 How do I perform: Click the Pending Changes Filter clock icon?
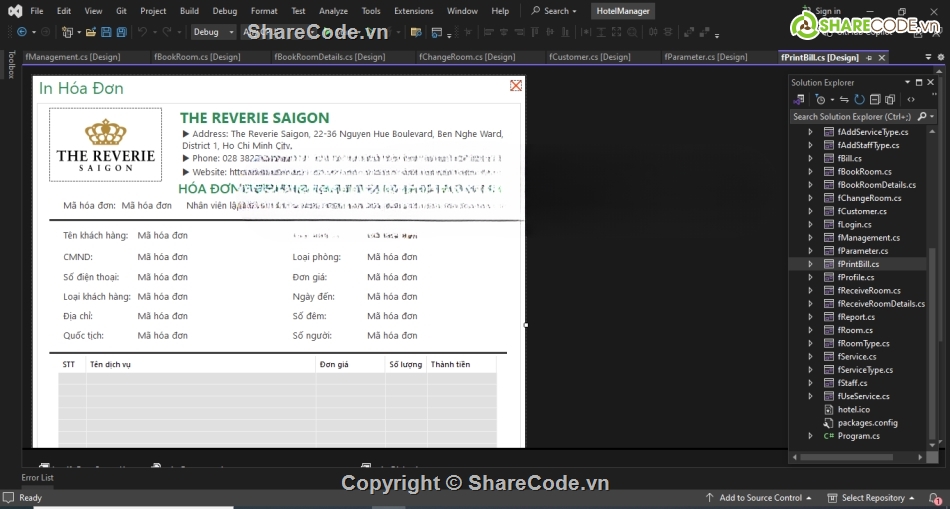click(821, 99)
